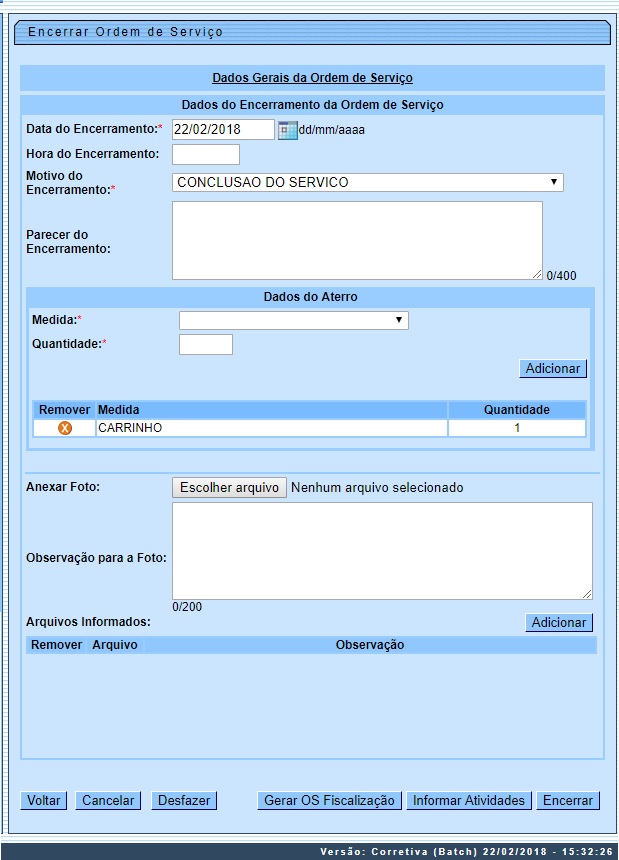Image resolution: width=619 pixels, height=860 pixels.
Task: Click the Escolher arquivo button
Action: coord(229,488)
